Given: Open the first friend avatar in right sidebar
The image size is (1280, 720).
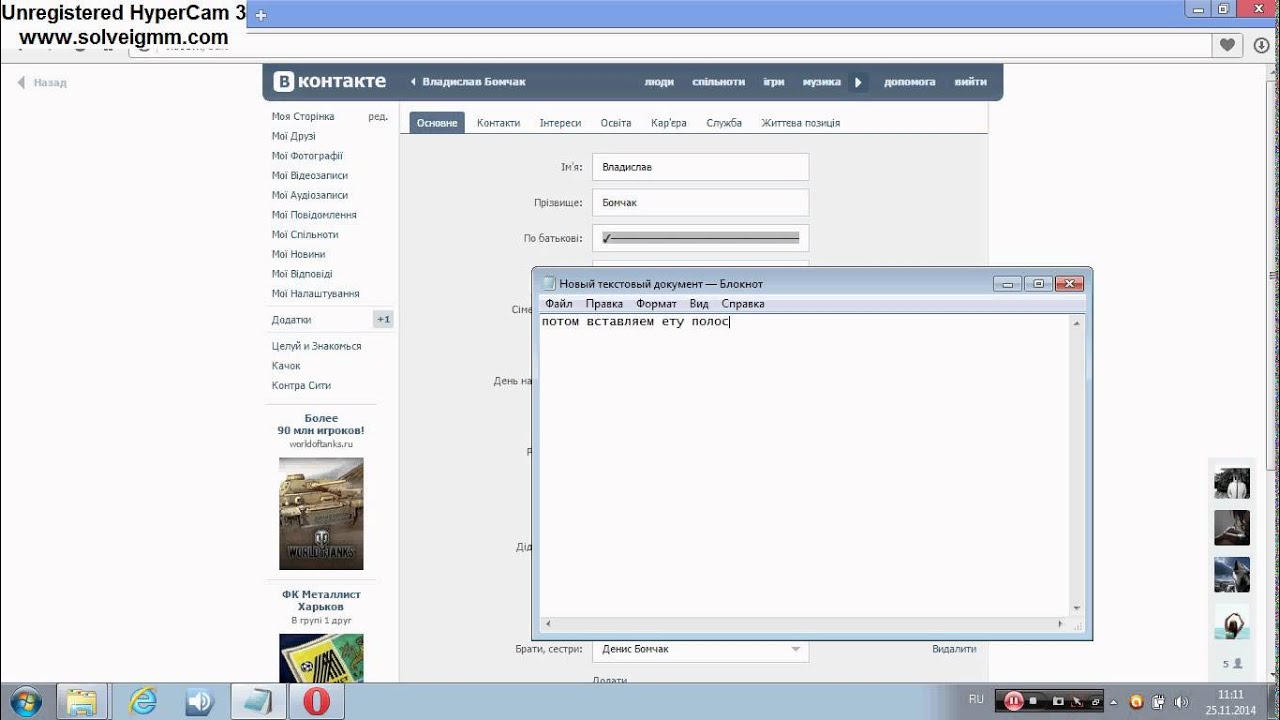Looking at the screenshot, I should pos(1232,482).
